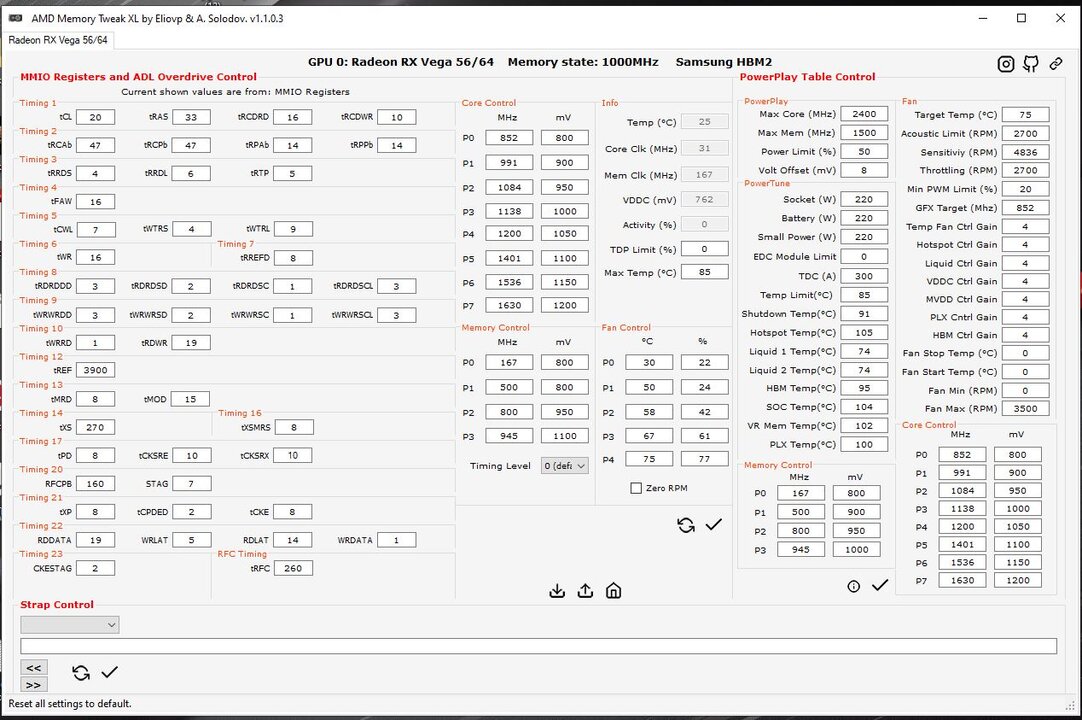Click the tRCDRD timing value field

(x=293, y=117)
